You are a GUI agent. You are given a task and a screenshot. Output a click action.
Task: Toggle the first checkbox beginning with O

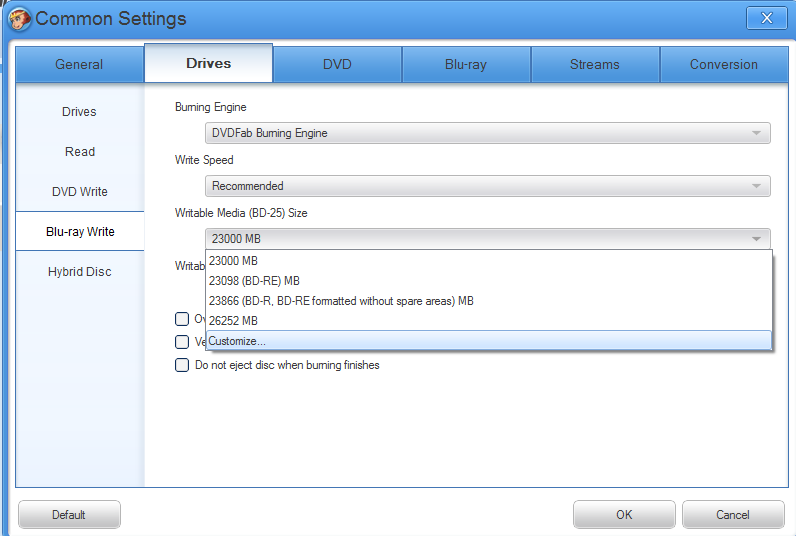[182, 319]
